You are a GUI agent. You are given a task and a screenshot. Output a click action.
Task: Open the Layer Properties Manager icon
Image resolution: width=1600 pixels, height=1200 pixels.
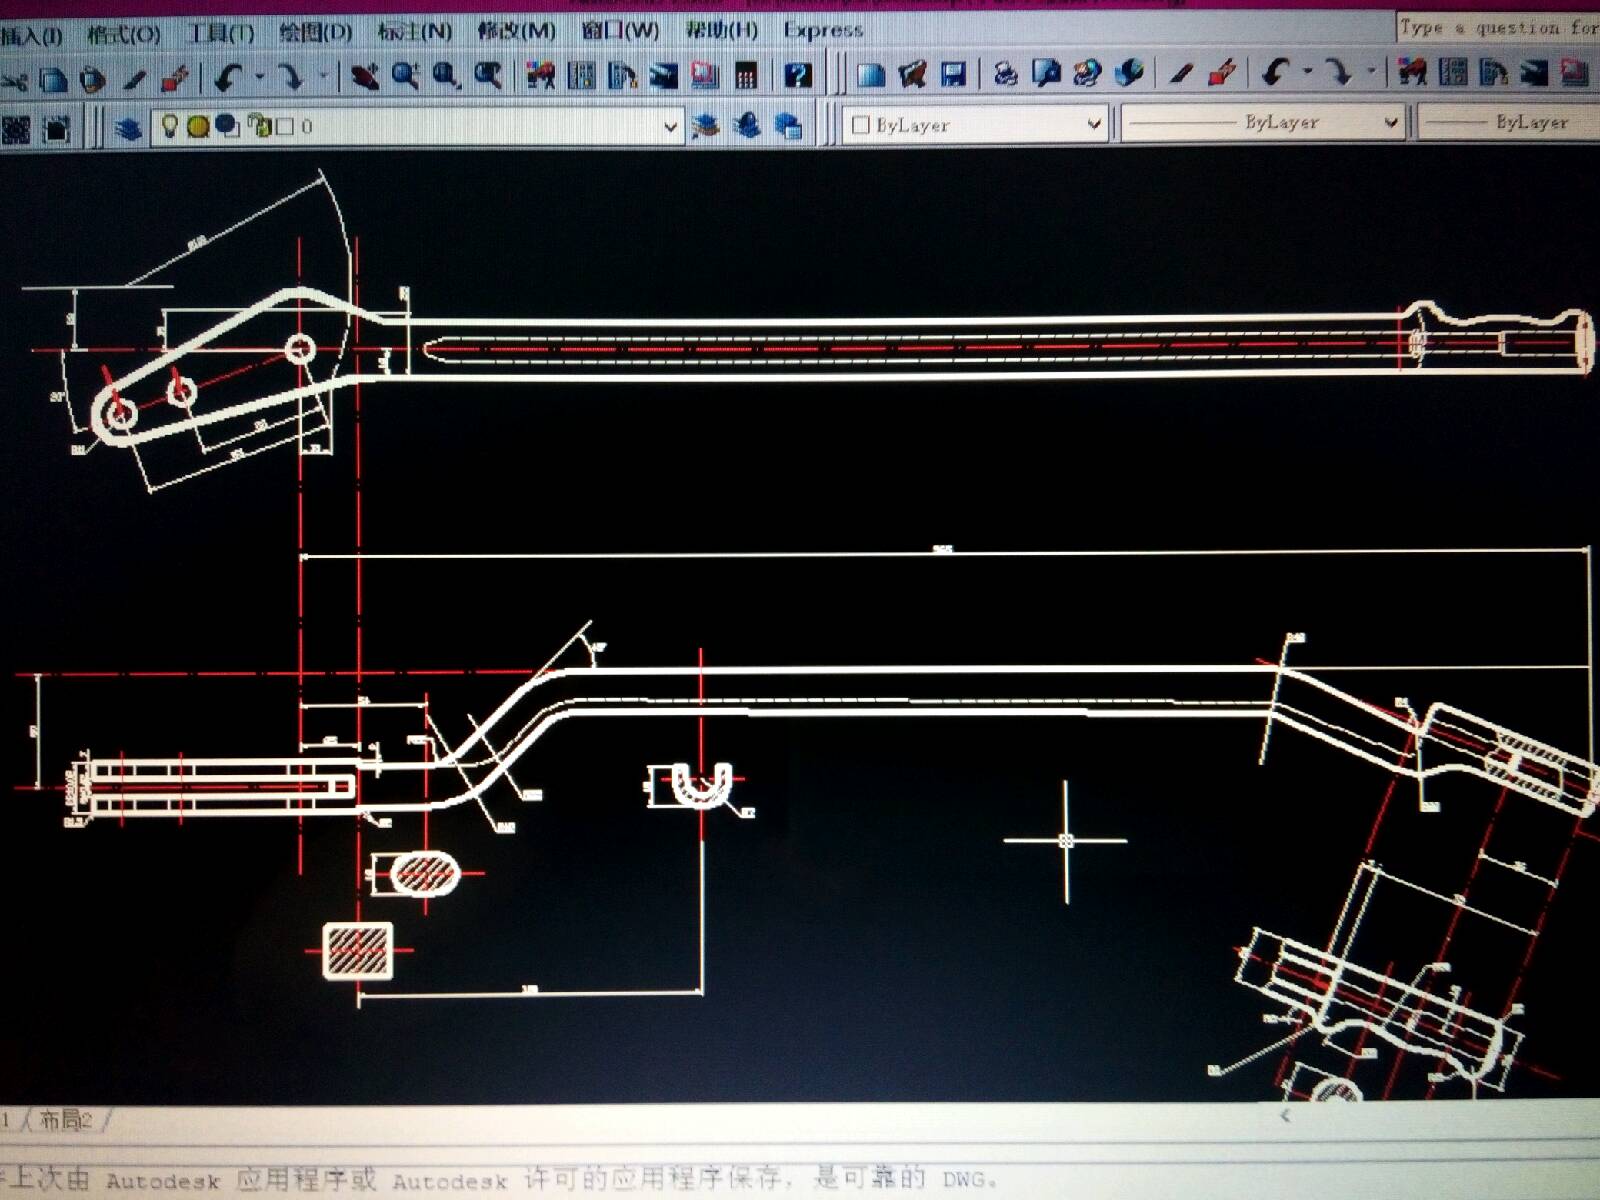tap(128, 128)
